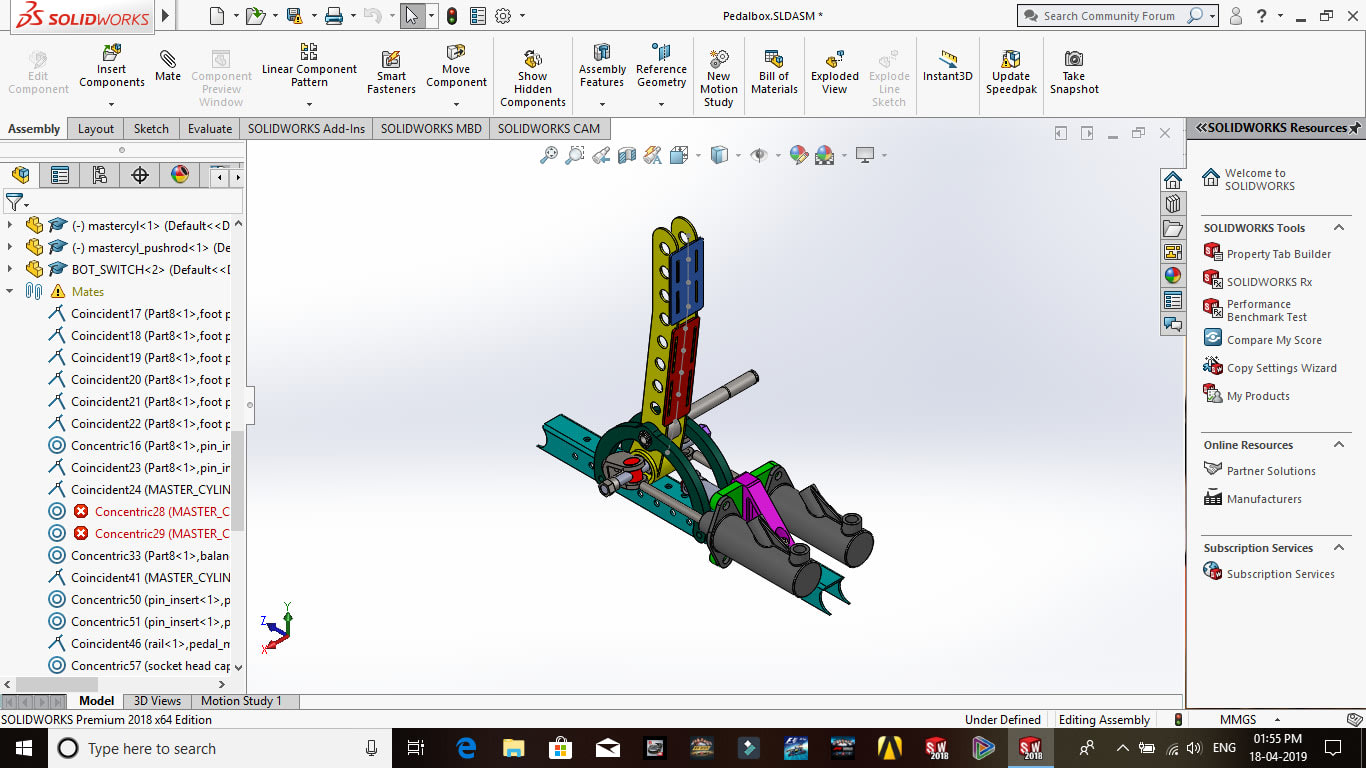This screenshot has height=768, width=1366.
Task: Open the Motion Study 1 tab
Action: pyautogui.click(x=241, y=701)
